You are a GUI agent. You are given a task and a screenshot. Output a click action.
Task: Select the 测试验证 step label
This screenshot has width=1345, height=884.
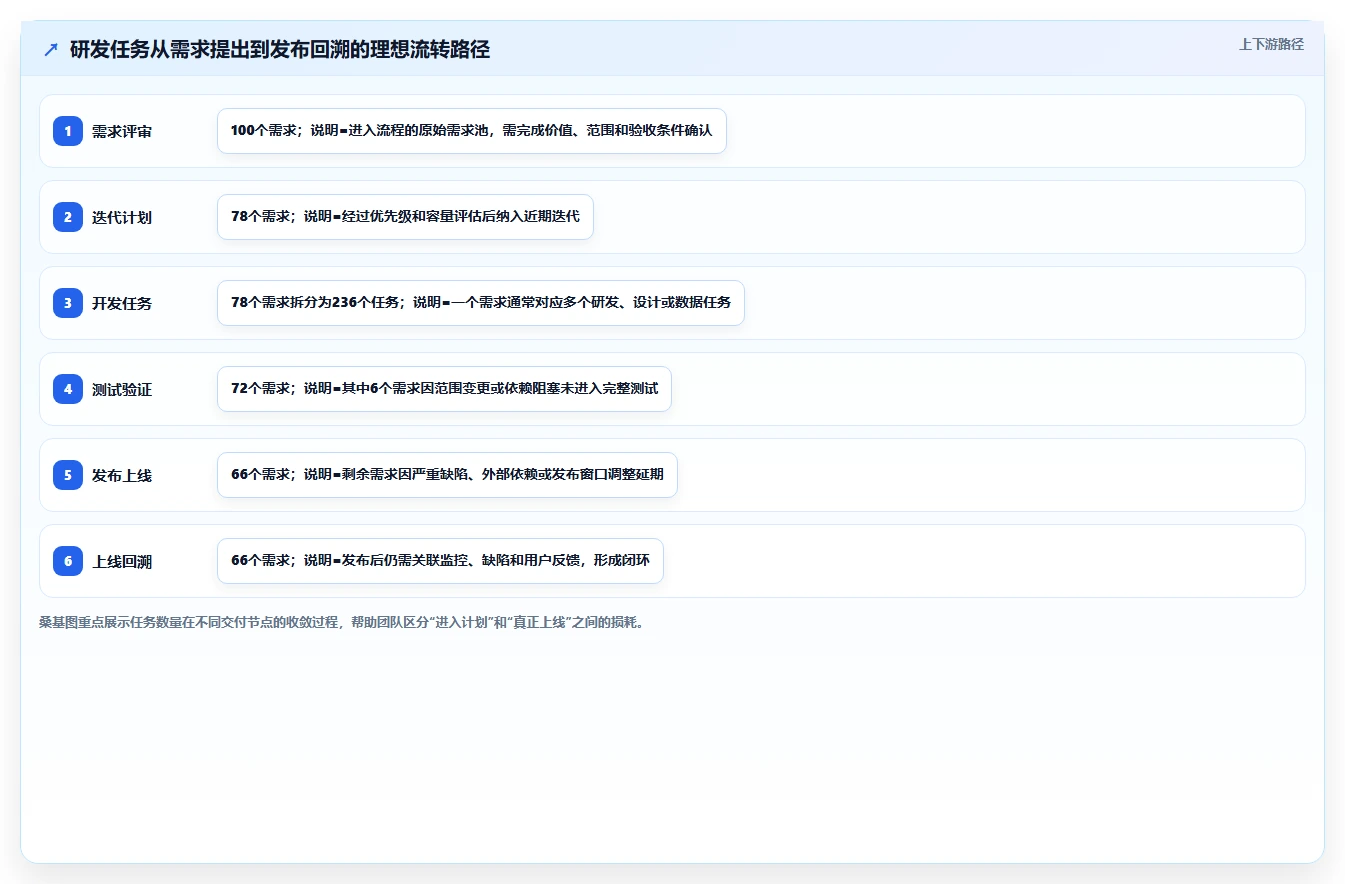[122, 390]
